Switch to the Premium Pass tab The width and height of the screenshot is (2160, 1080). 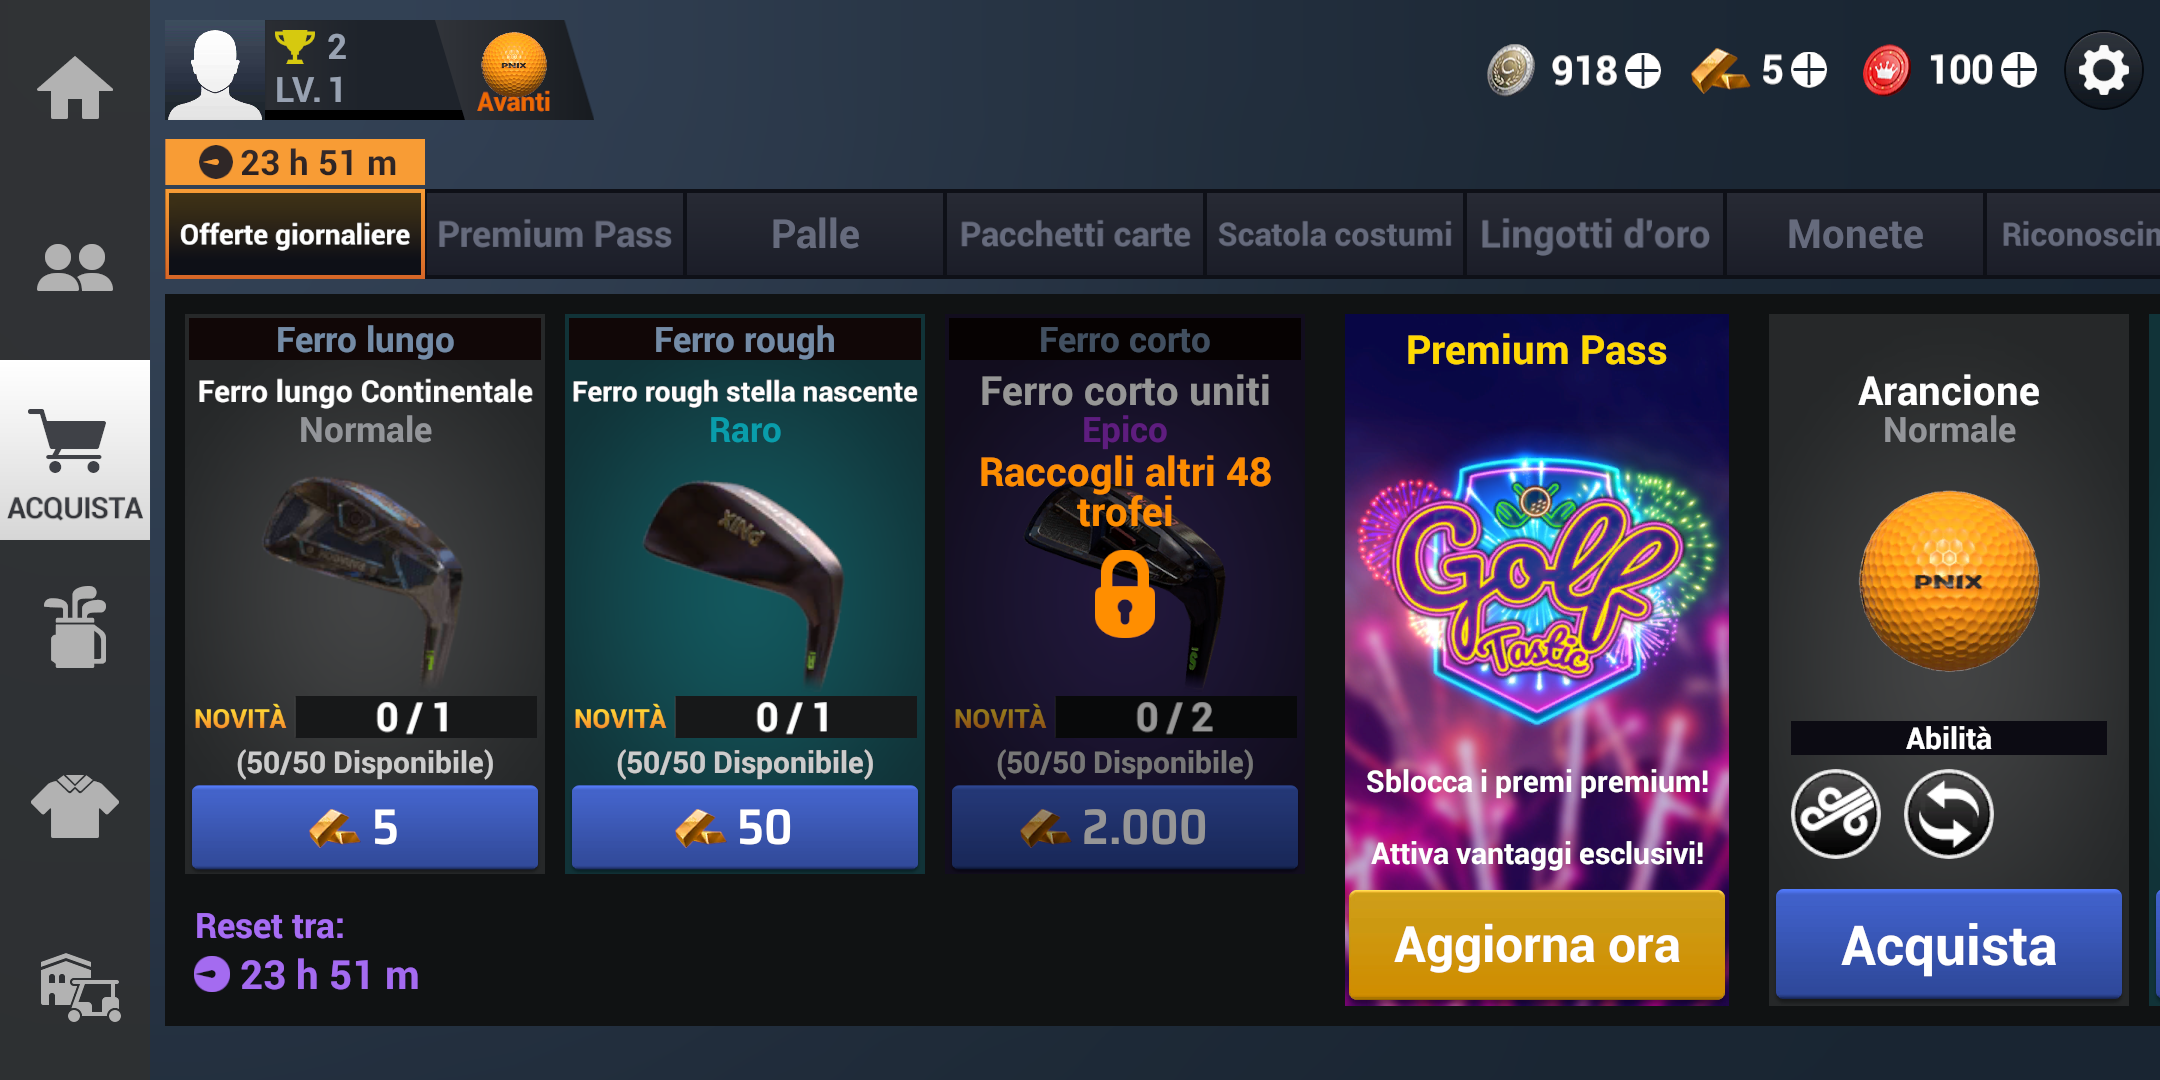(x=555, y=235)
